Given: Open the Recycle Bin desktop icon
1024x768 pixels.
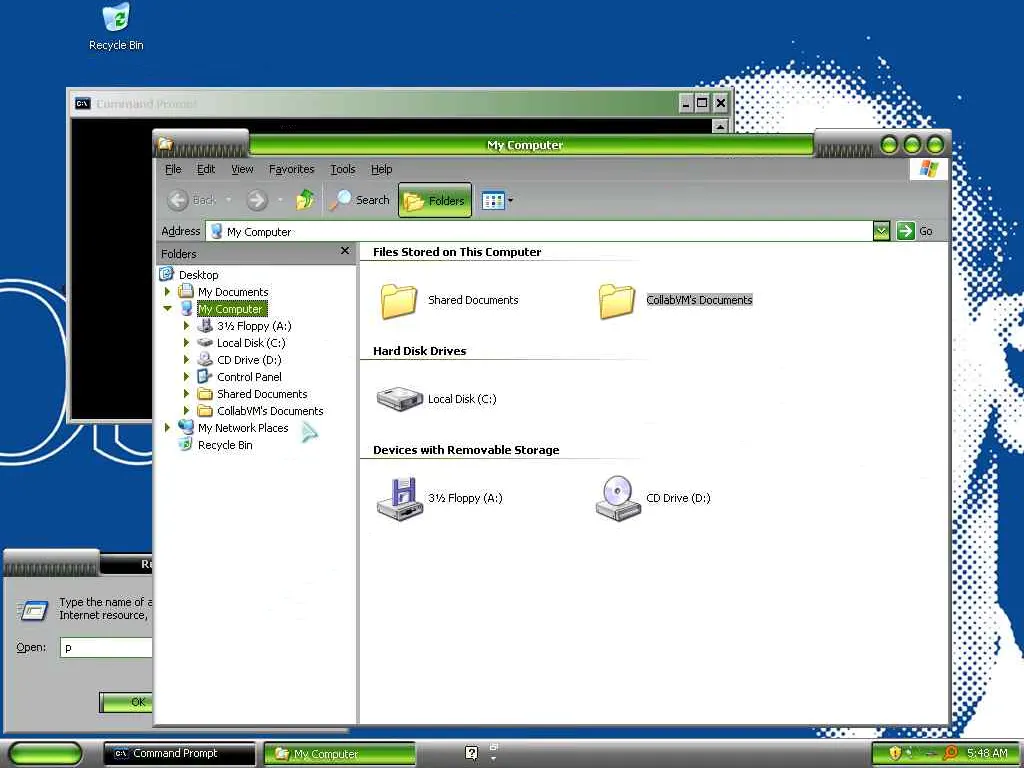Looking at the screenshot, I should 116,27.
